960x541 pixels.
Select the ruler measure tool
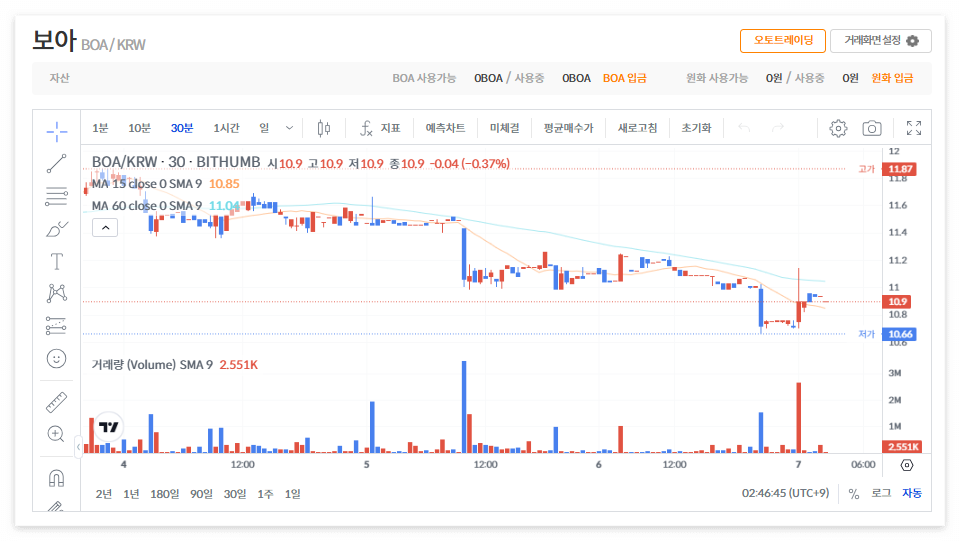coord(56,402)
